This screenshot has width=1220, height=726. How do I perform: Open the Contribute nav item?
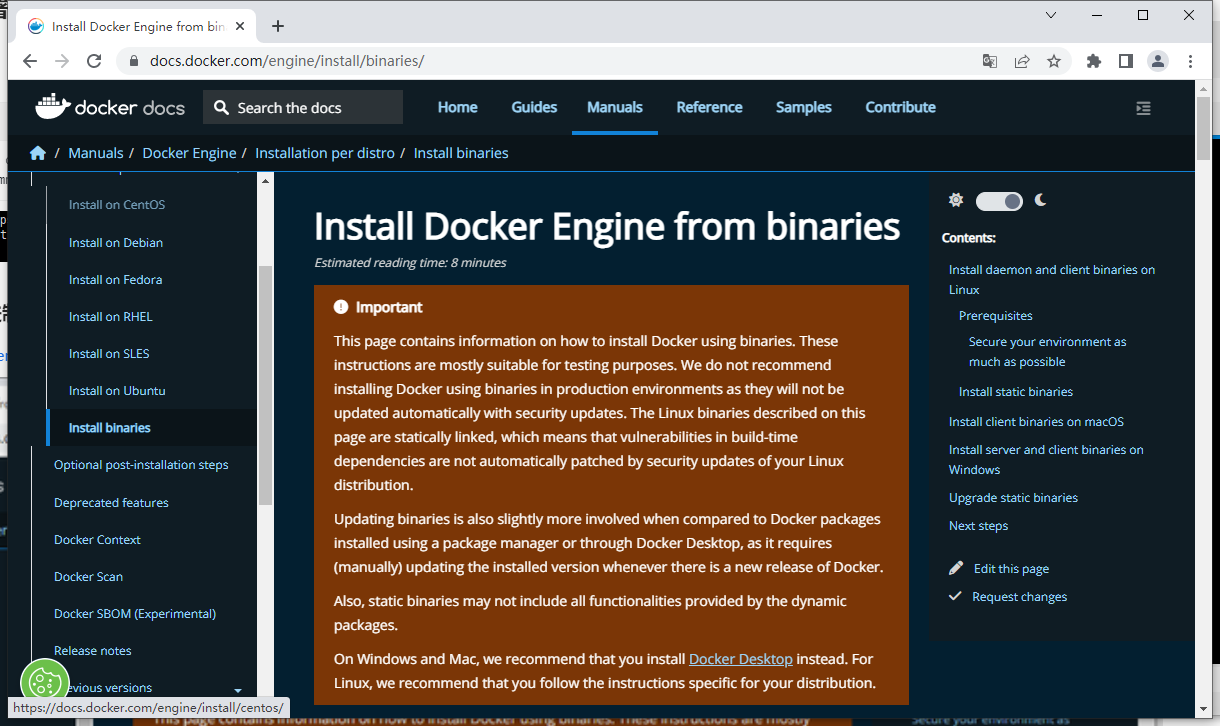click(900, 107)
